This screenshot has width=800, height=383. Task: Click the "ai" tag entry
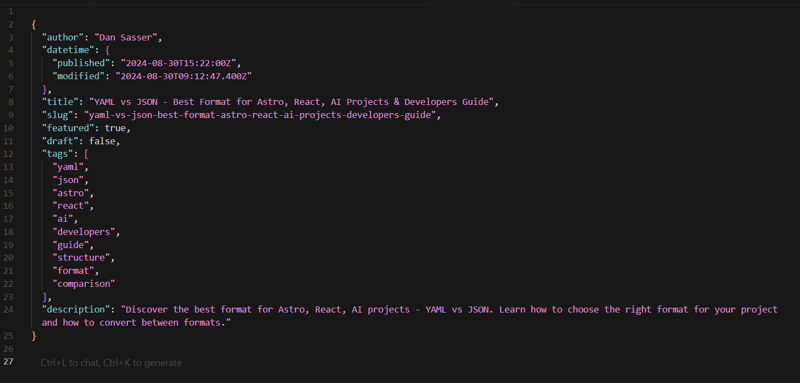[x=63, y=219]
